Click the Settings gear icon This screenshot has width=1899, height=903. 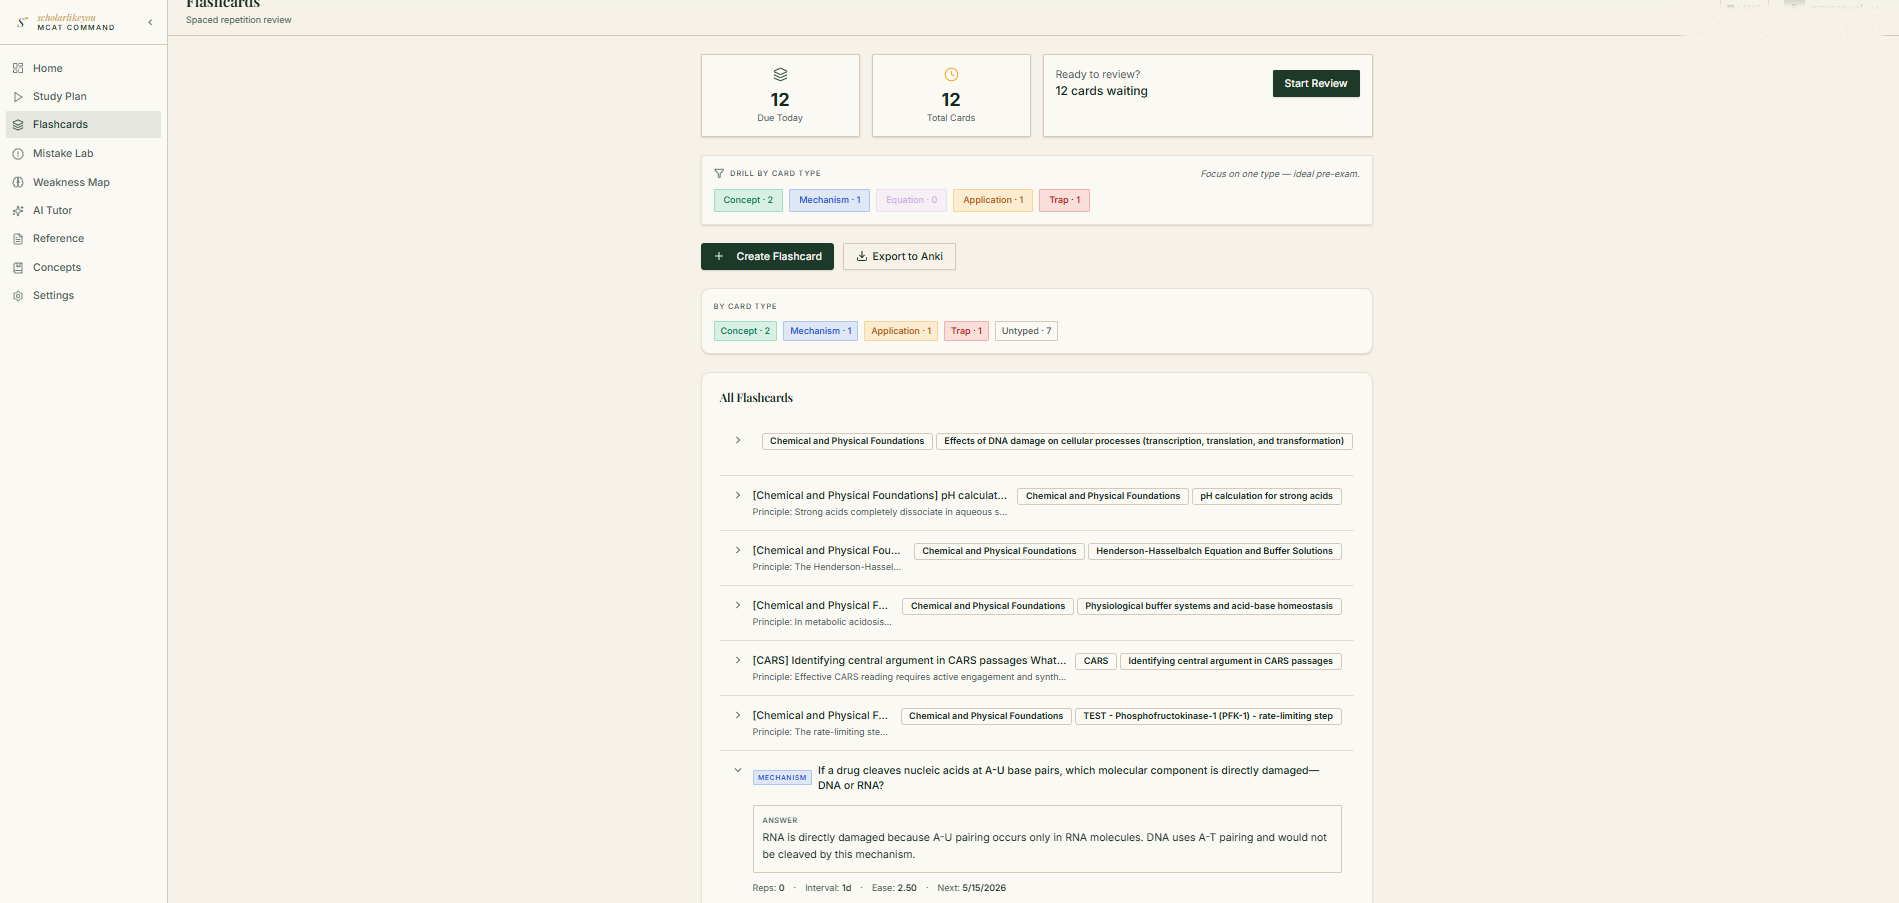[x=18, y=296]
